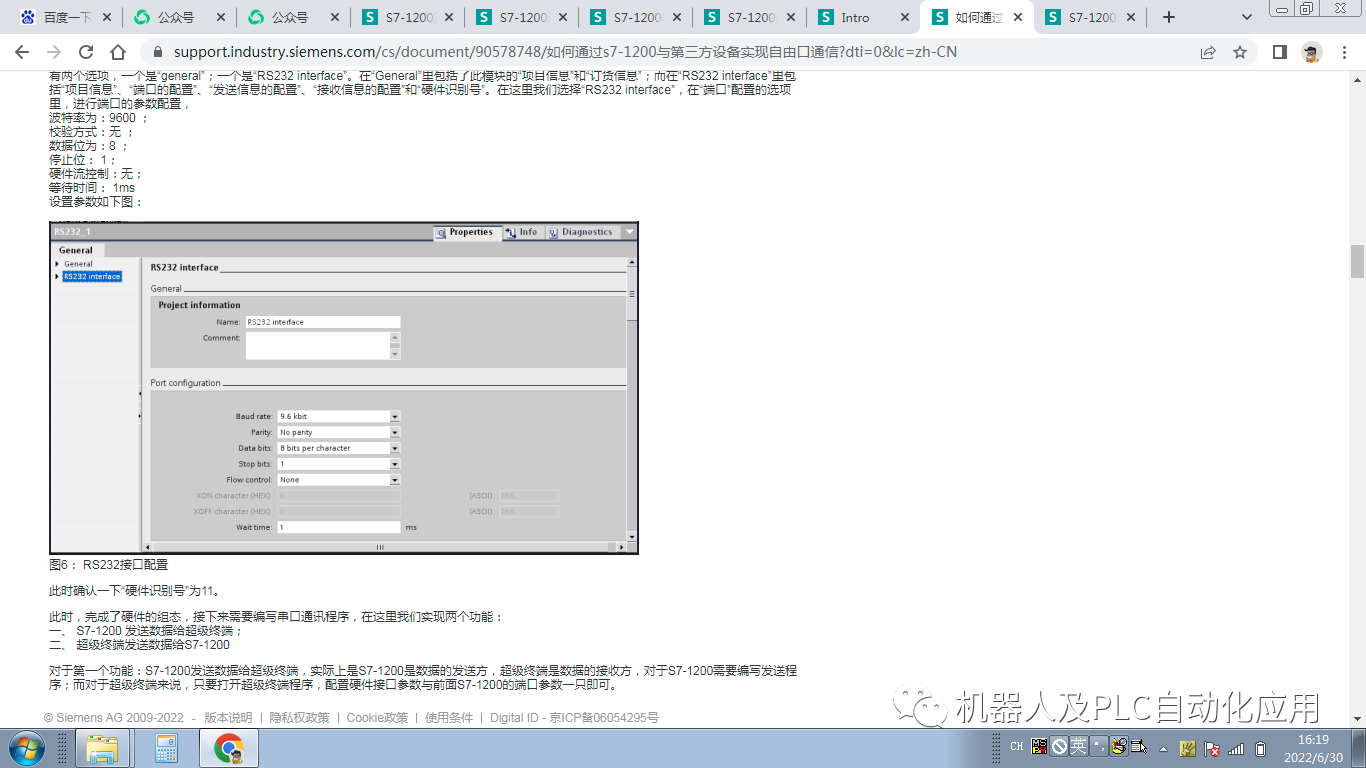1366x768 pixels.
Task: Click the Chrome icon in the taskbar
Action: coord(229,748)
